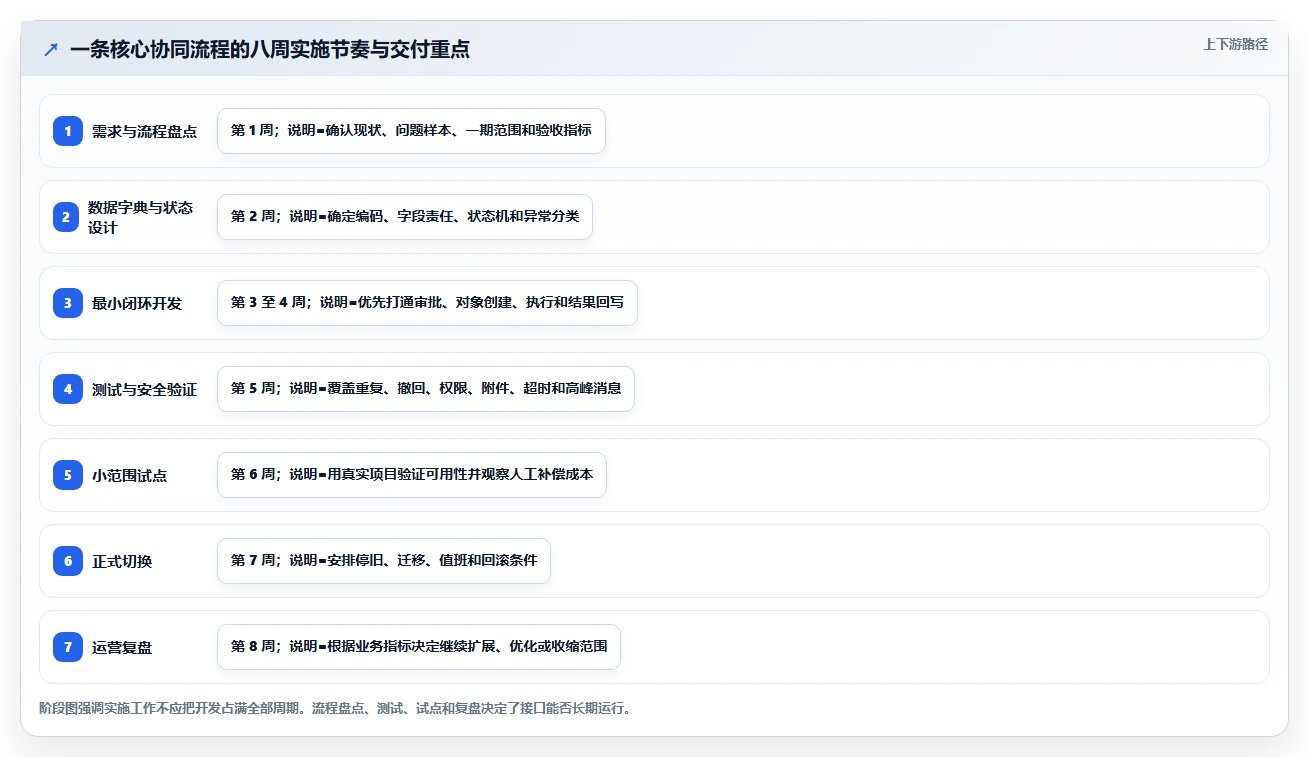
Task: Click the footer note 阶段图强调实施工作
Action: click(x=335, y=708)
